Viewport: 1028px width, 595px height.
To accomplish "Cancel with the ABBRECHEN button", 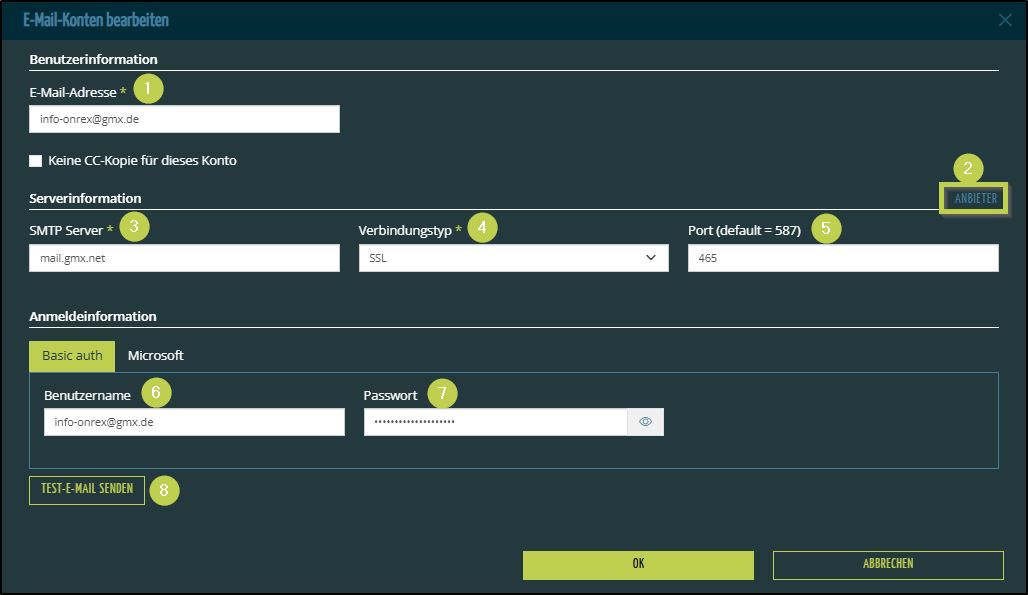I will pos(887,564).
